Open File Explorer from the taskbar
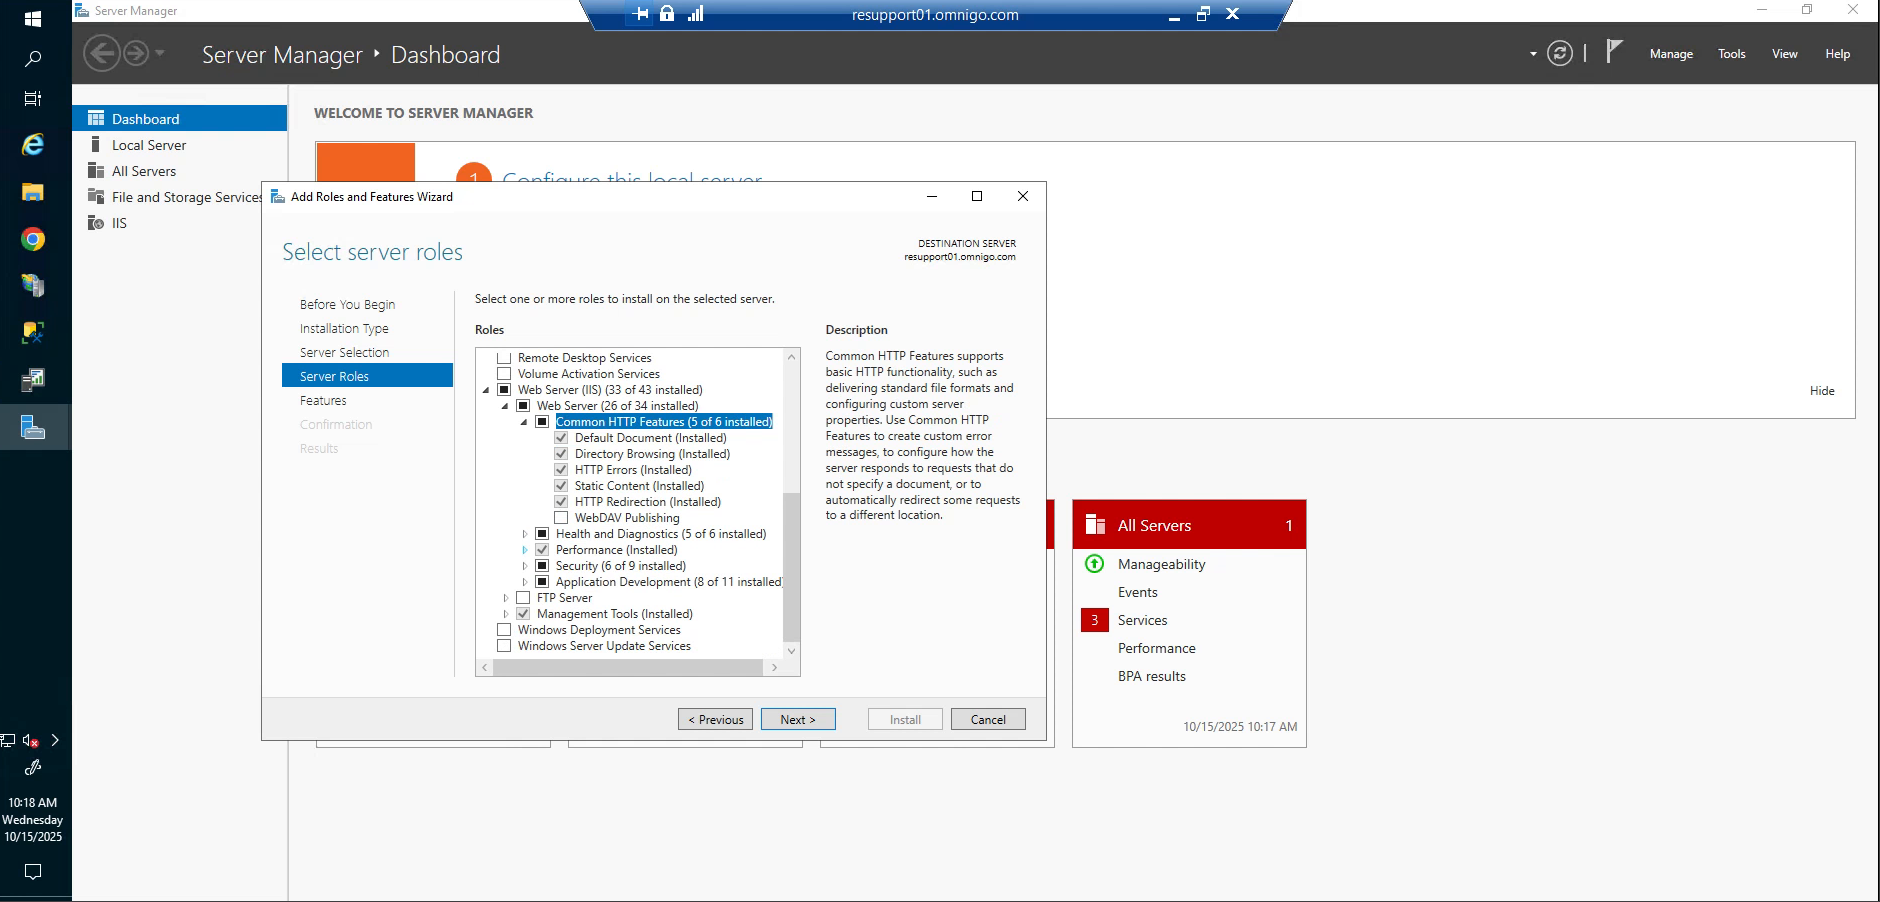Viewport: 1880px width, 902px height. 33,191
